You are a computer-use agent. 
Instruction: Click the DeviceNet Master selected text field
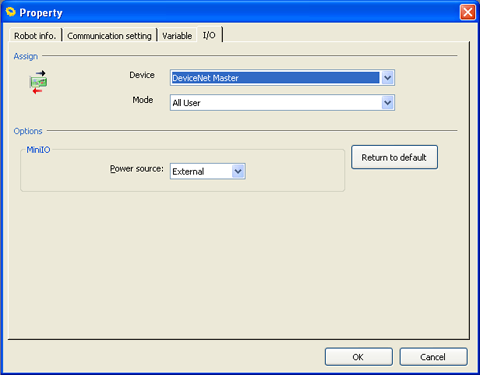coord(275,78)
